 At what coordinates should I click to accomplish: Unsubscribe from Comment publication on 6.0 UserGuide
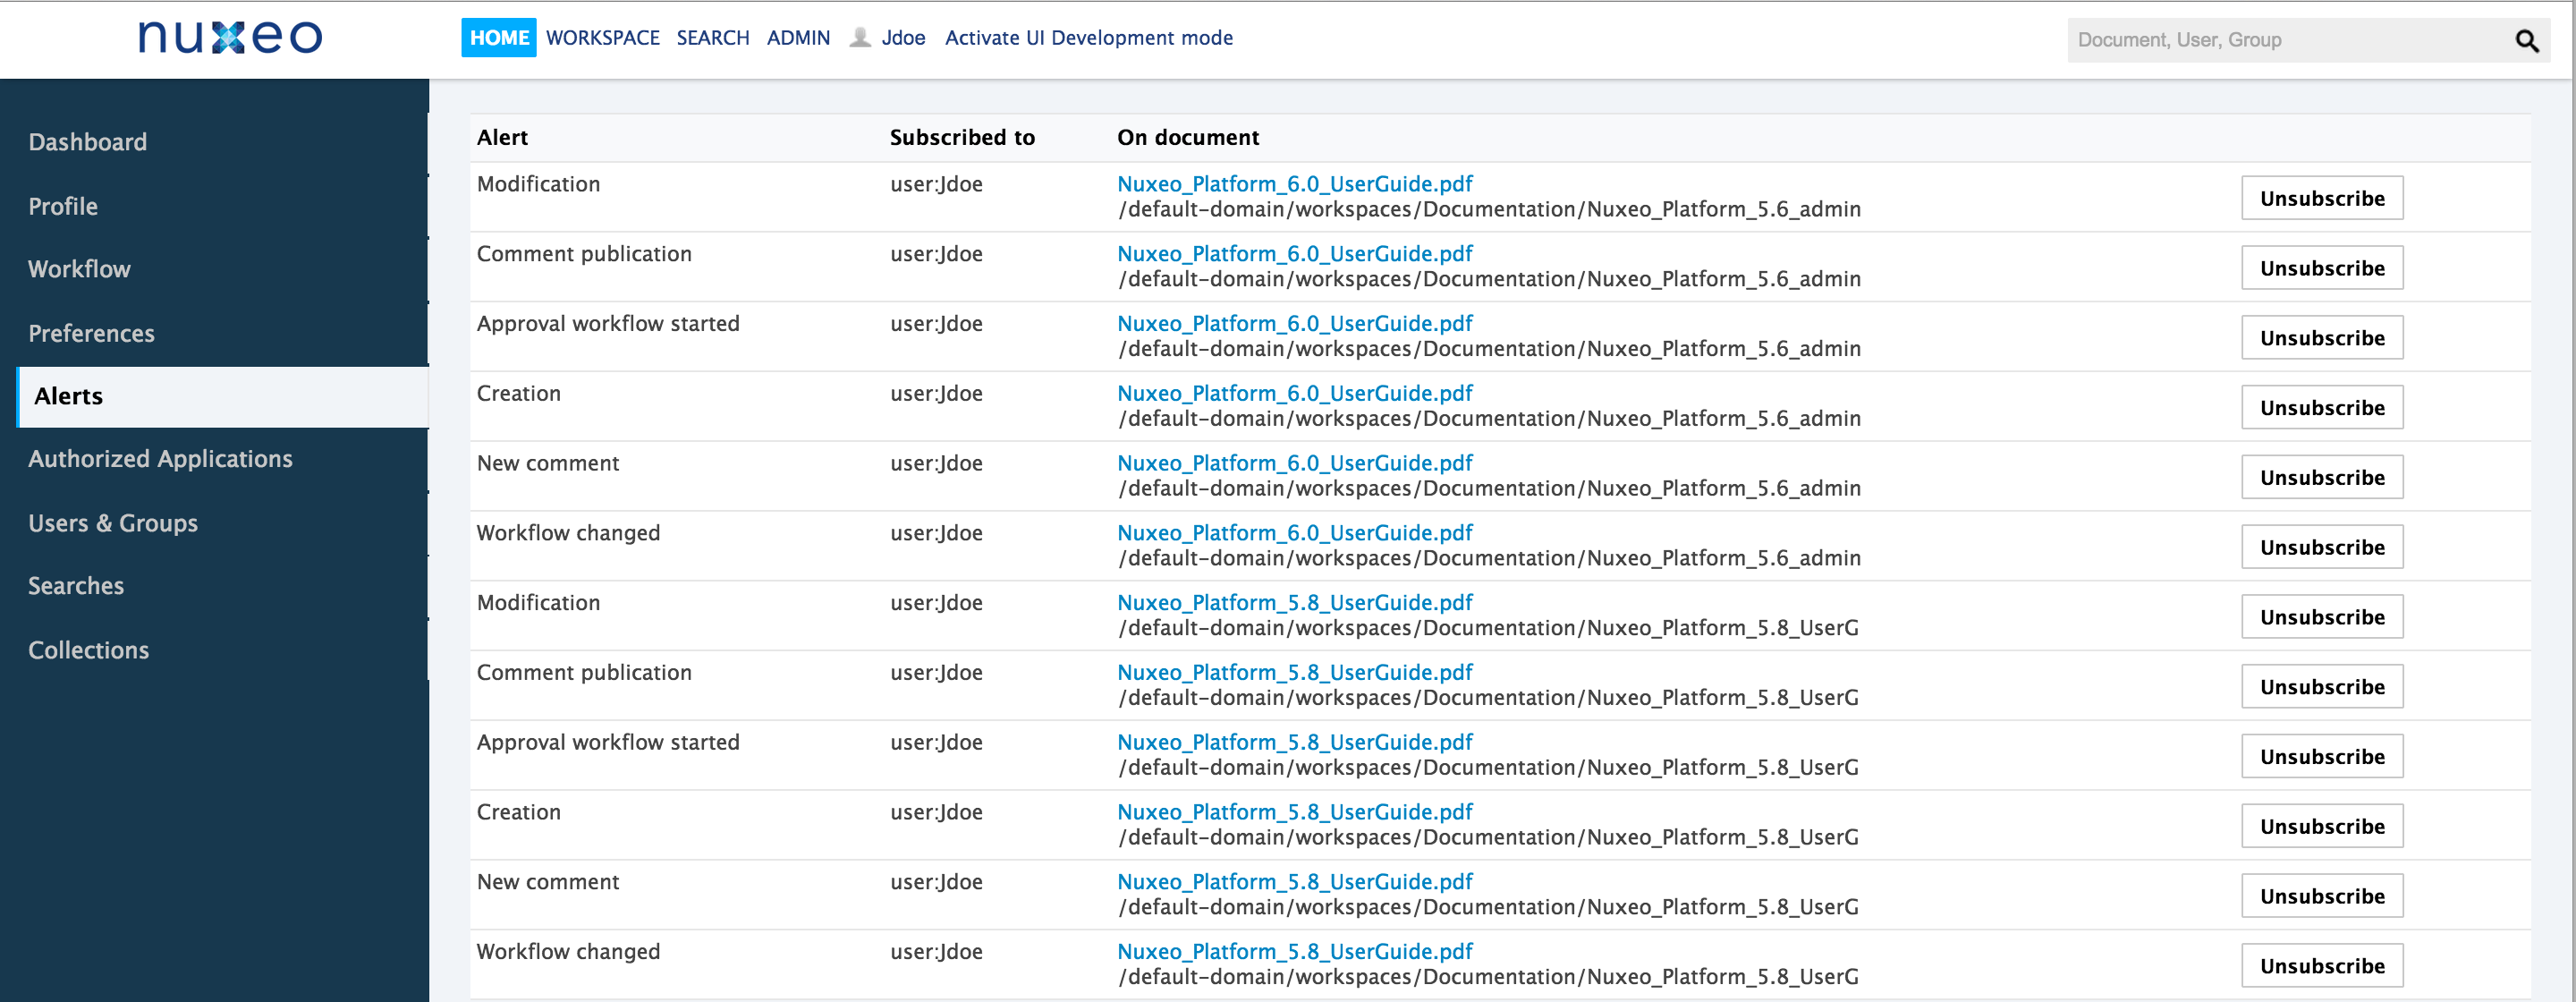point(2322,268)
